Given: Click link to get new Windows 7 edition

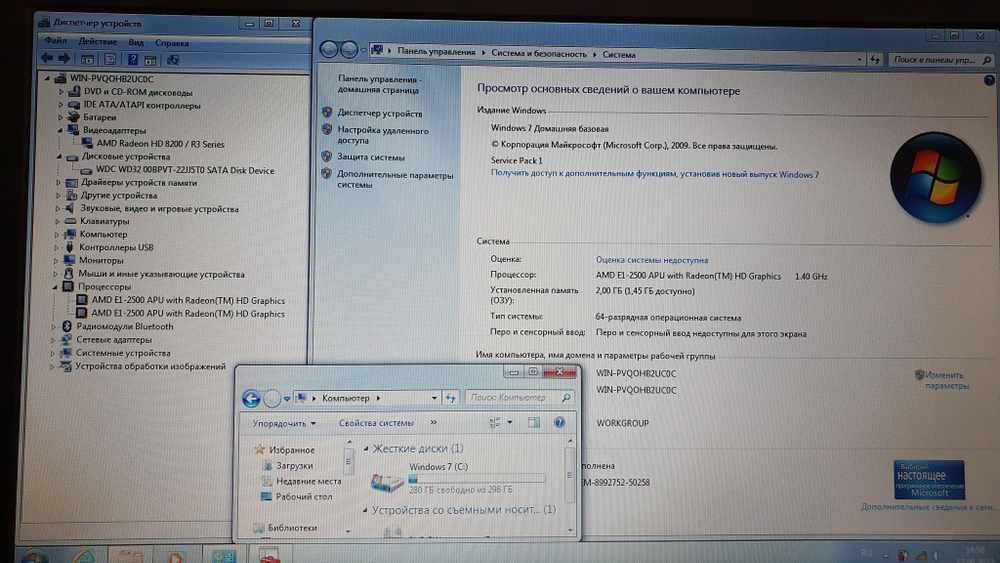Looking at the screenshot, I should click(654, 173).
